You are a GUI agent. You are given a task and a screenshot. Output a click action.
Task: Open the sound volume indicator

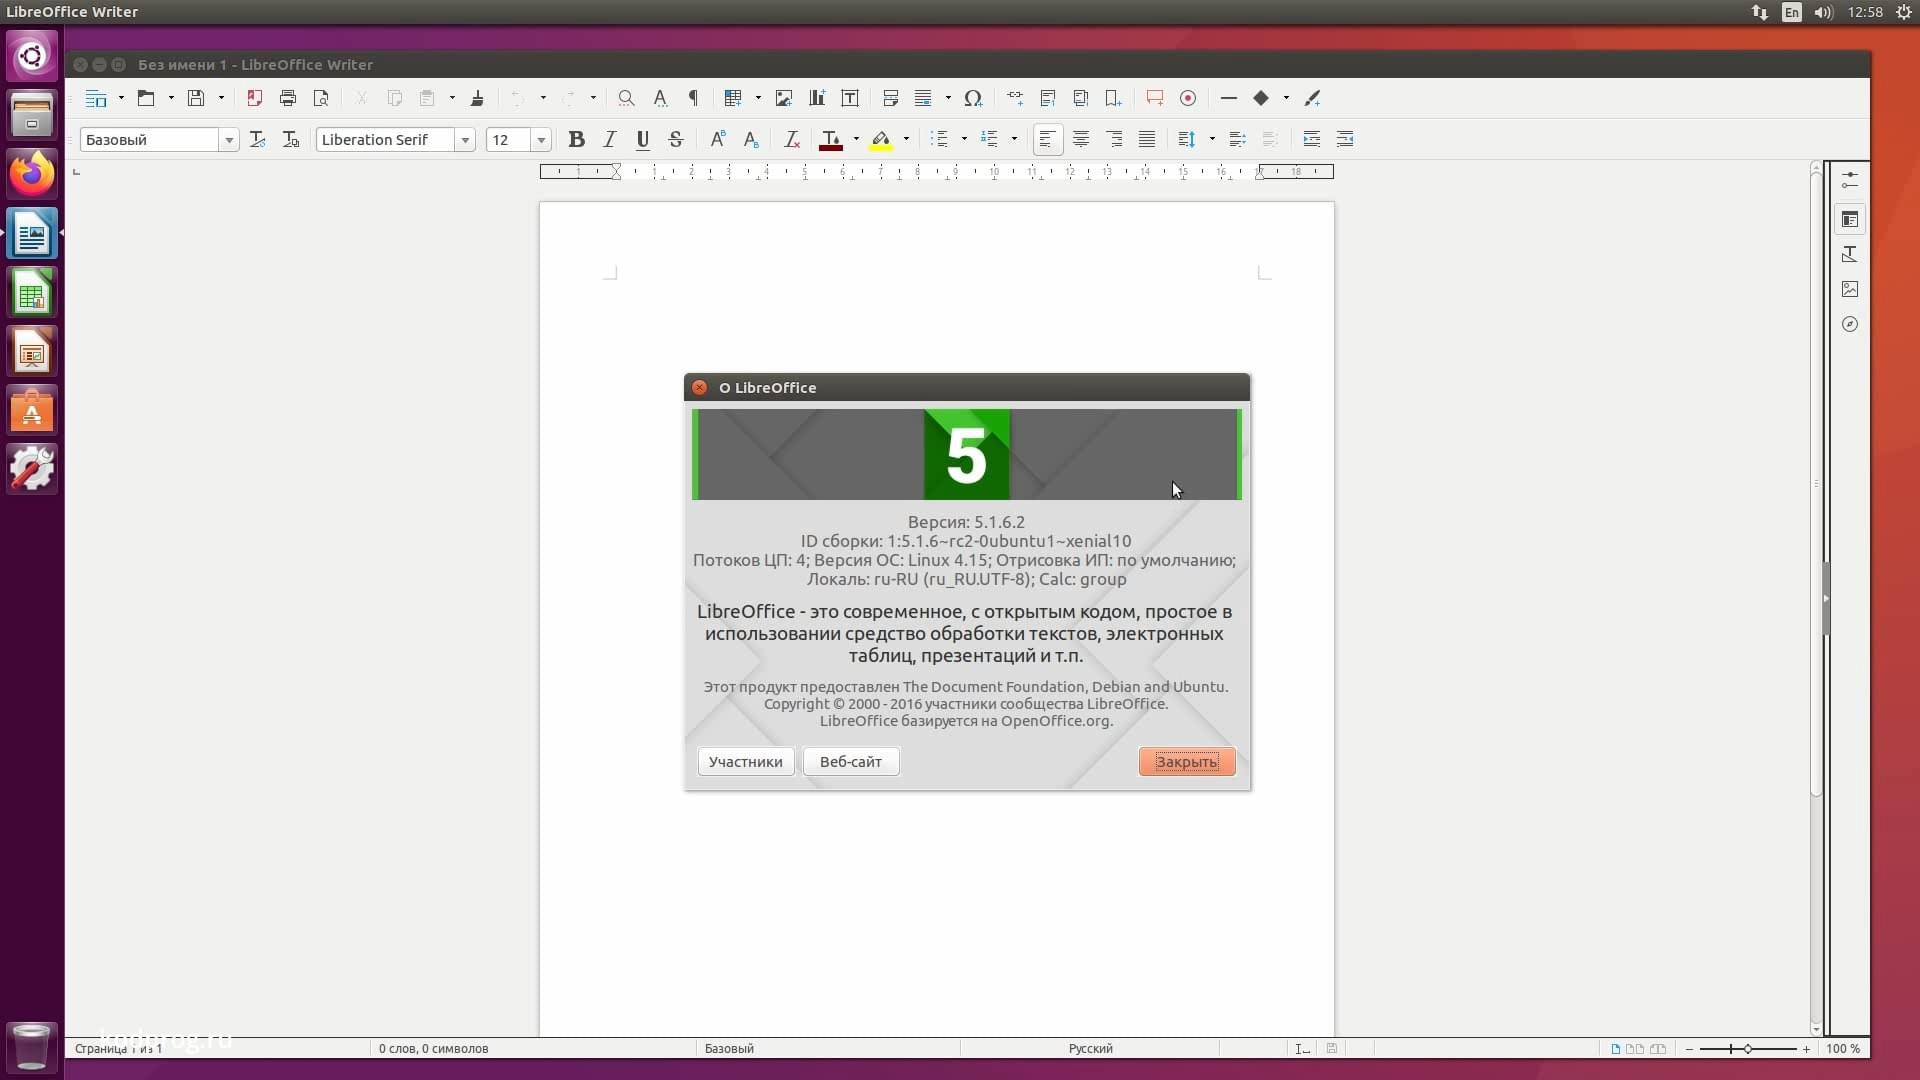pyautogui.click(x=1823, y=12)
